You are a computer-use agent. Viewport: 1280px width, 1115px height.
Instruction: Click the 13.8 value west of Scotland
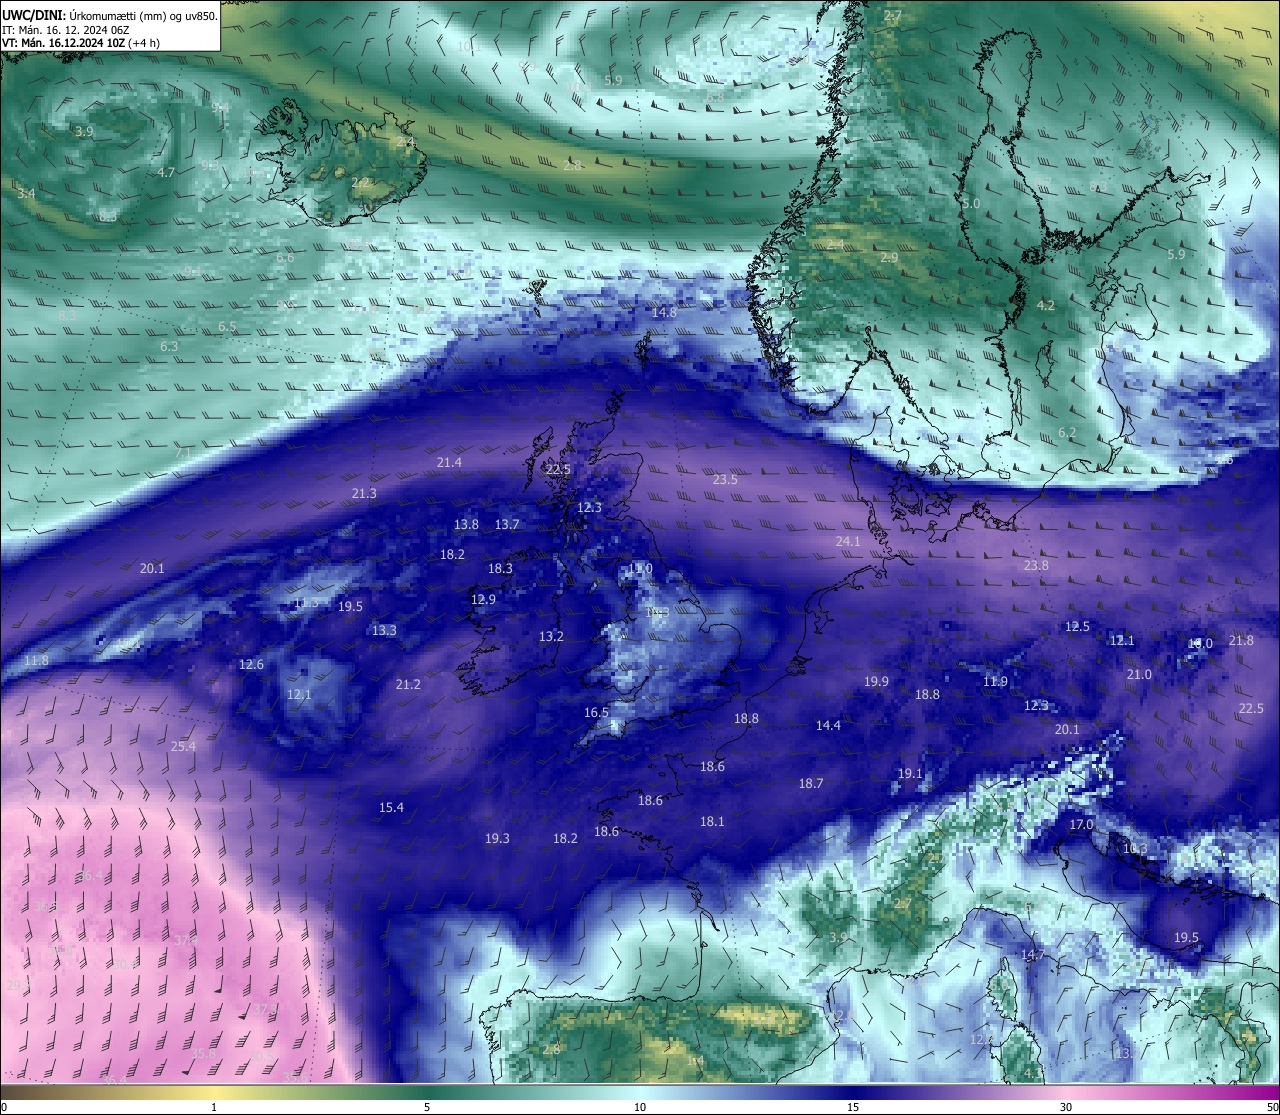(x=466, y=524)
